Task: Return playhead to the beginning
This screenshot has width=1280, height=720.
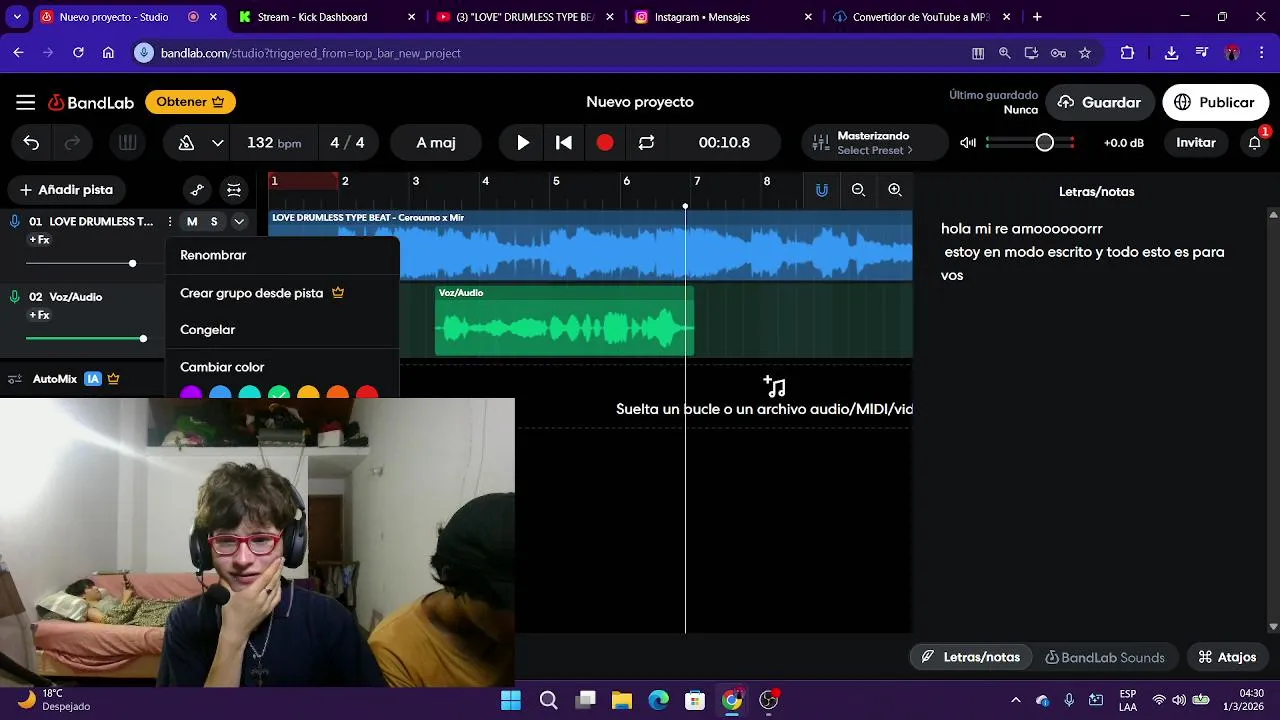Action: (x=564, y=143)
